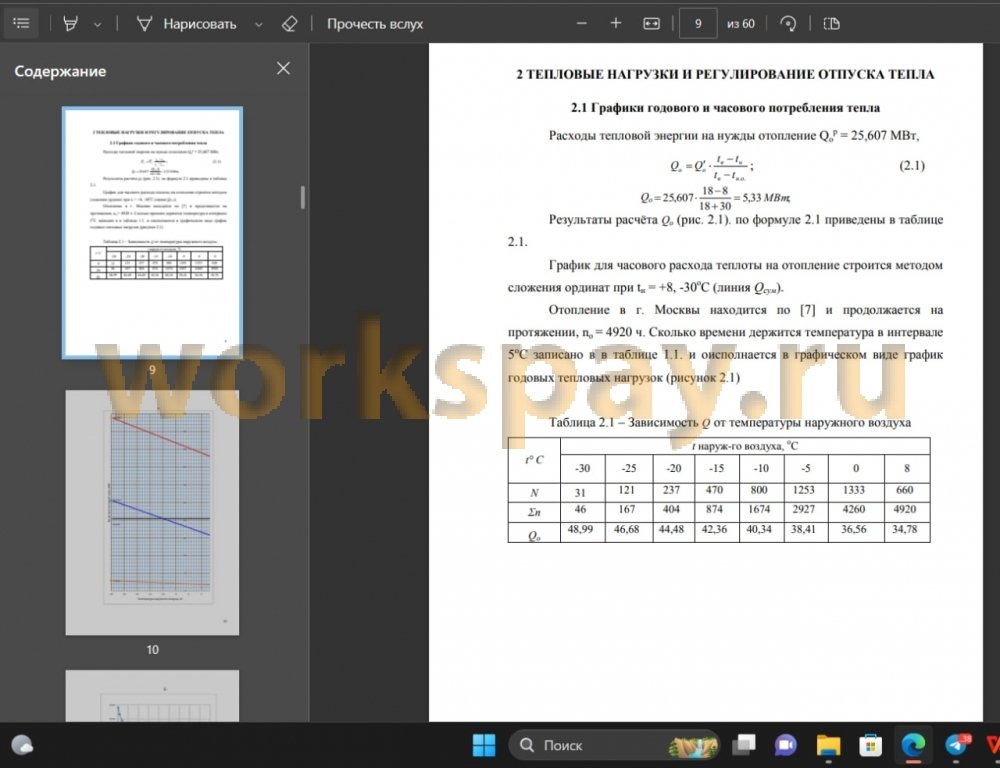The height and width of the screenshot is (768, 1000).
Task: Click table cell "40,34" in row Qo
Action: point(759,530)
